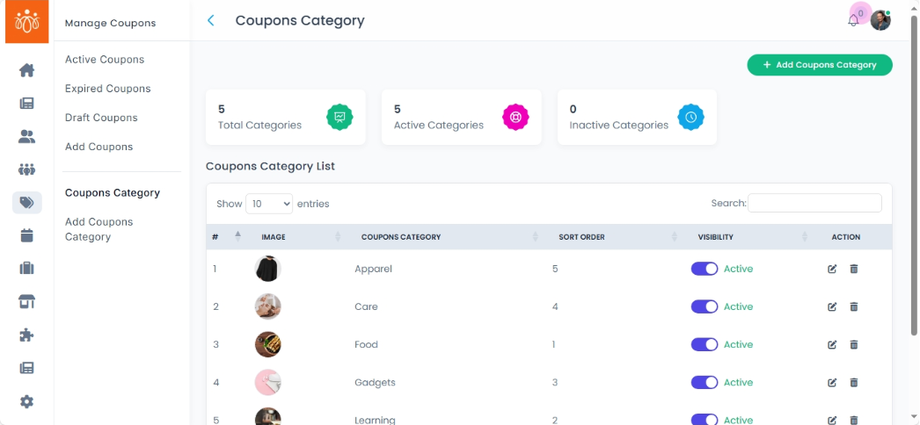This screenshot has height=425, width=920.
Task: Open the store icon in sidebar
Action: (x=27, y=302)
